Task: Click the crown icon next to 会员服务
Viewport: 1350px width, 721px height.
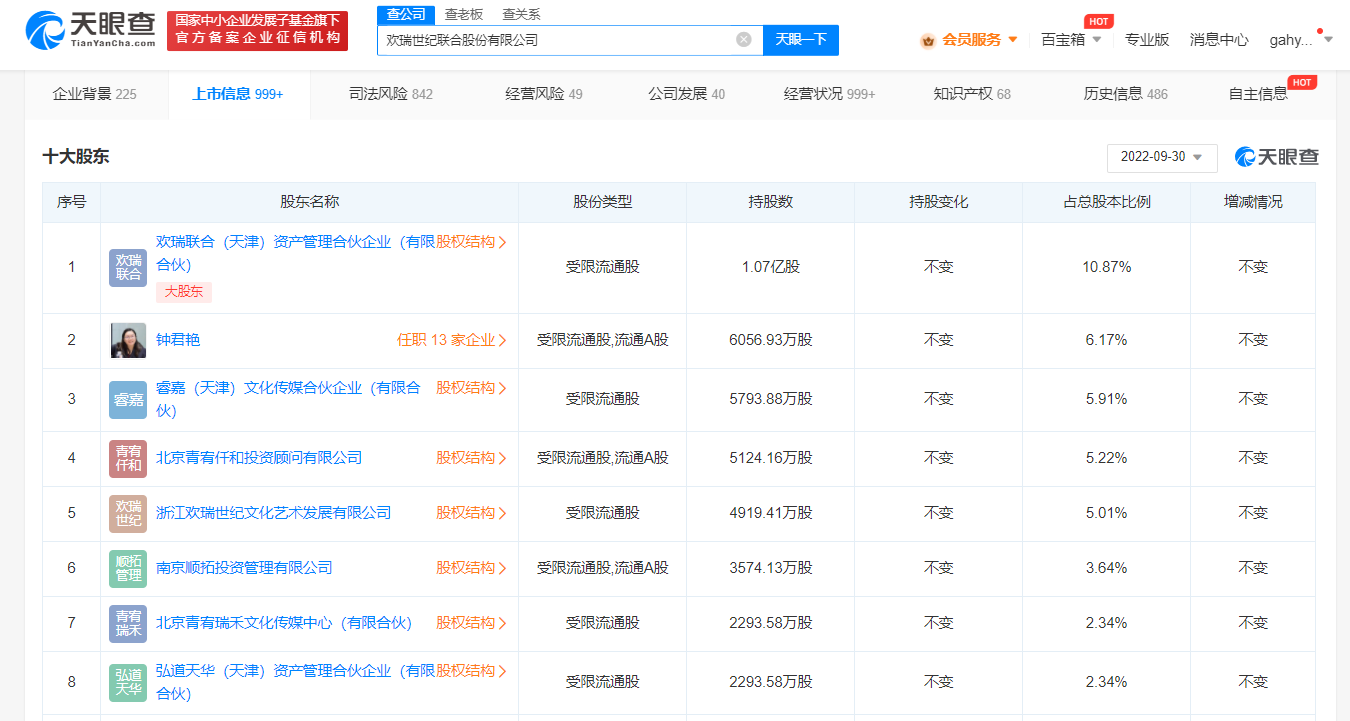Action: point(926,40)
